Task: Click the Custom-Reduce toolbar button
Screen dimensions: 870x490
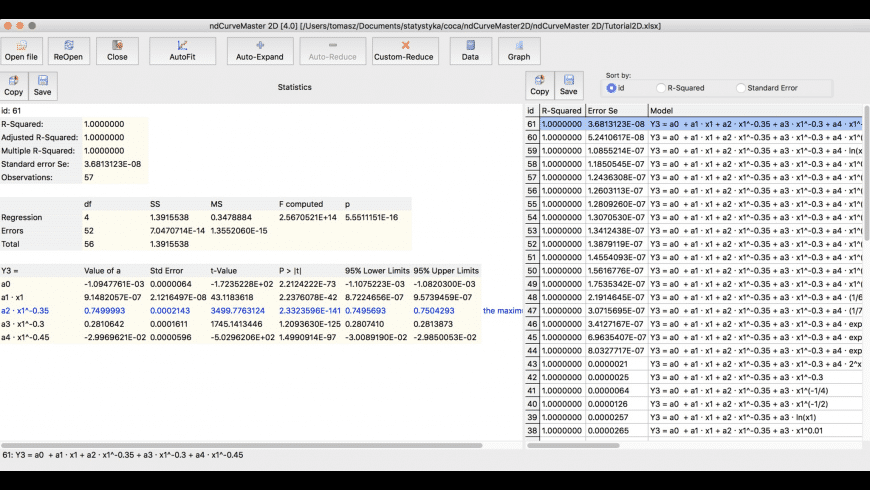Action: pos(404,50)
